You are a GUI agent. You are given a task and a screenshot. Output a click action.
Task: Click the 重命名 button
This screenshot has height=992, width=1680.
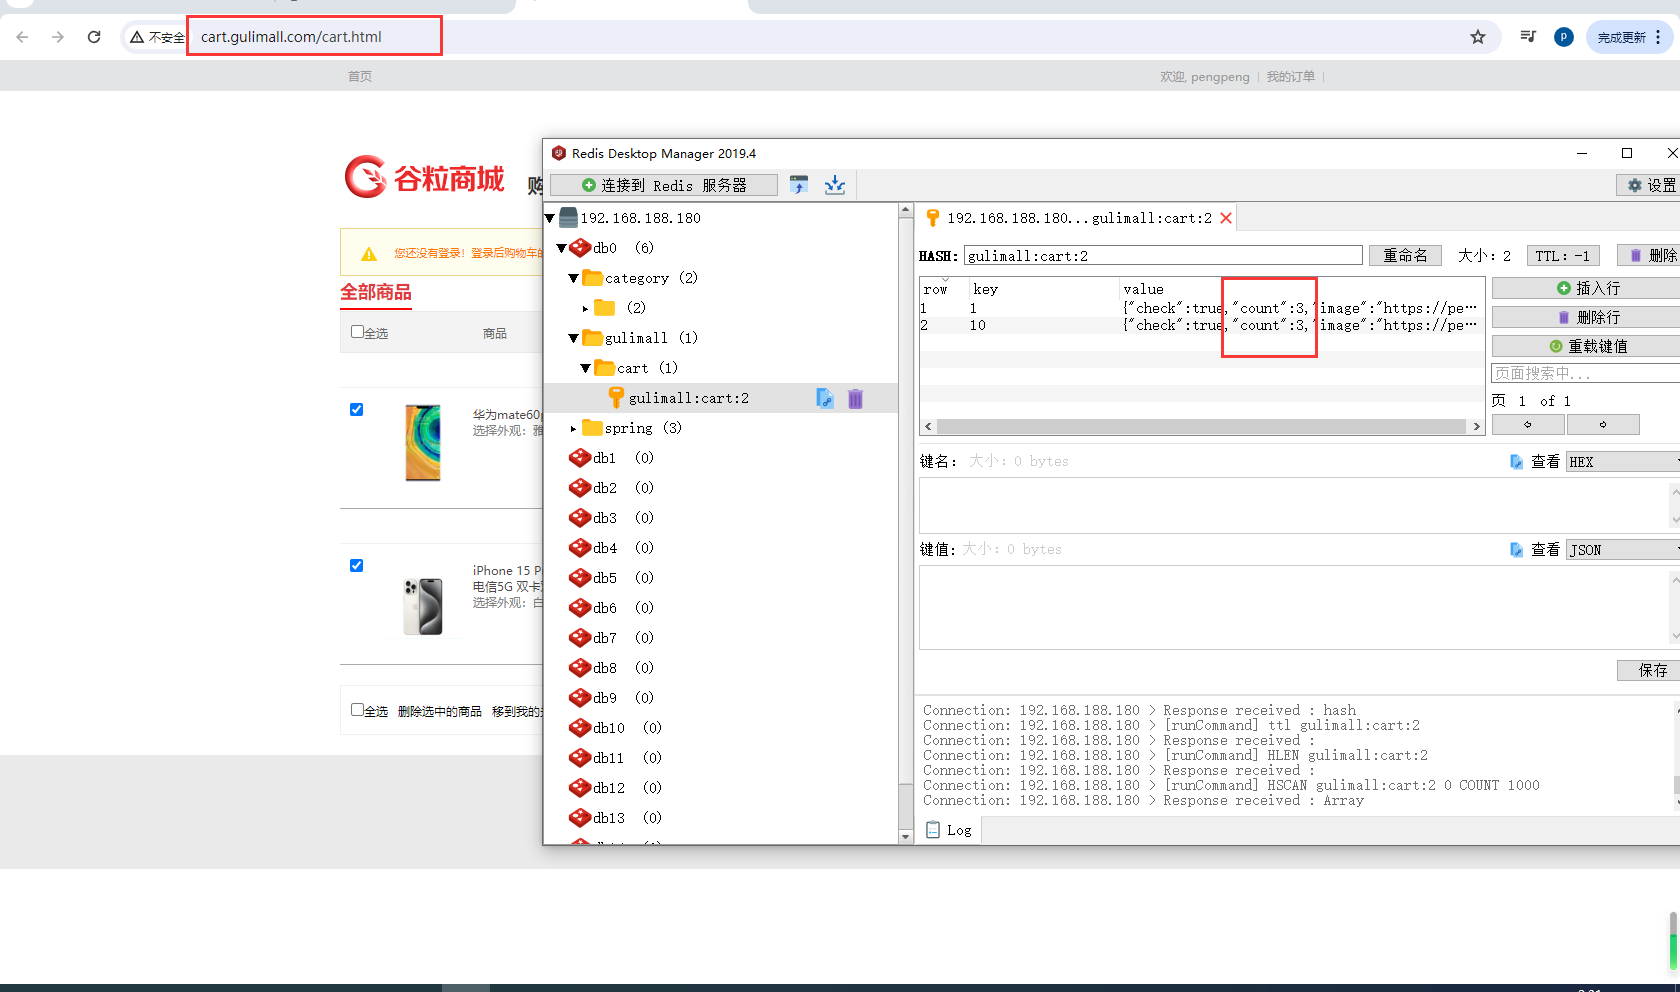(x=1405, y=255)
